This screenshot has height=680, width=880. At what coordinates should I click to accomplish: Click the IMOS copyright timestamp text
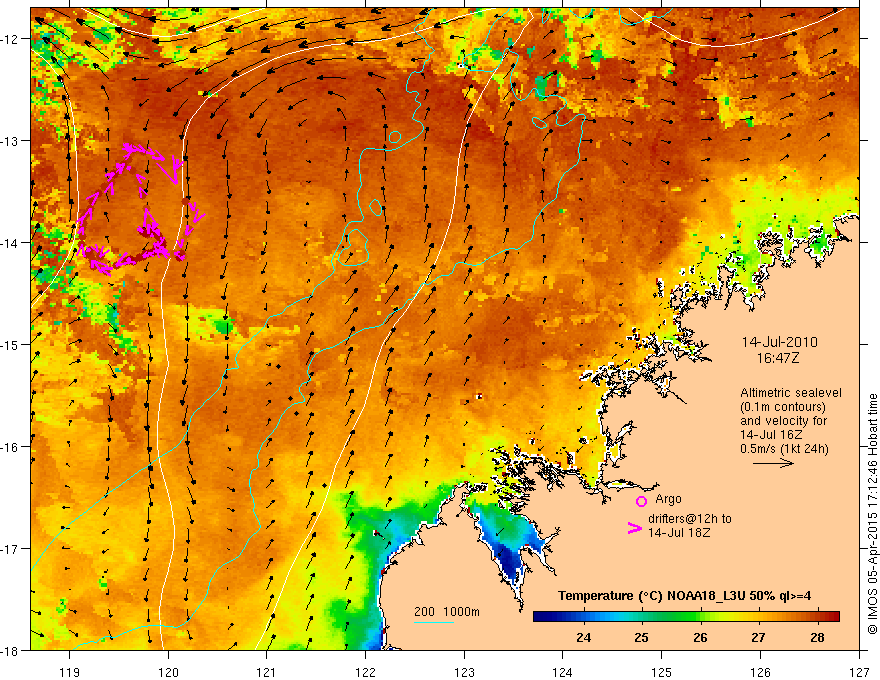tap(872, 515)
